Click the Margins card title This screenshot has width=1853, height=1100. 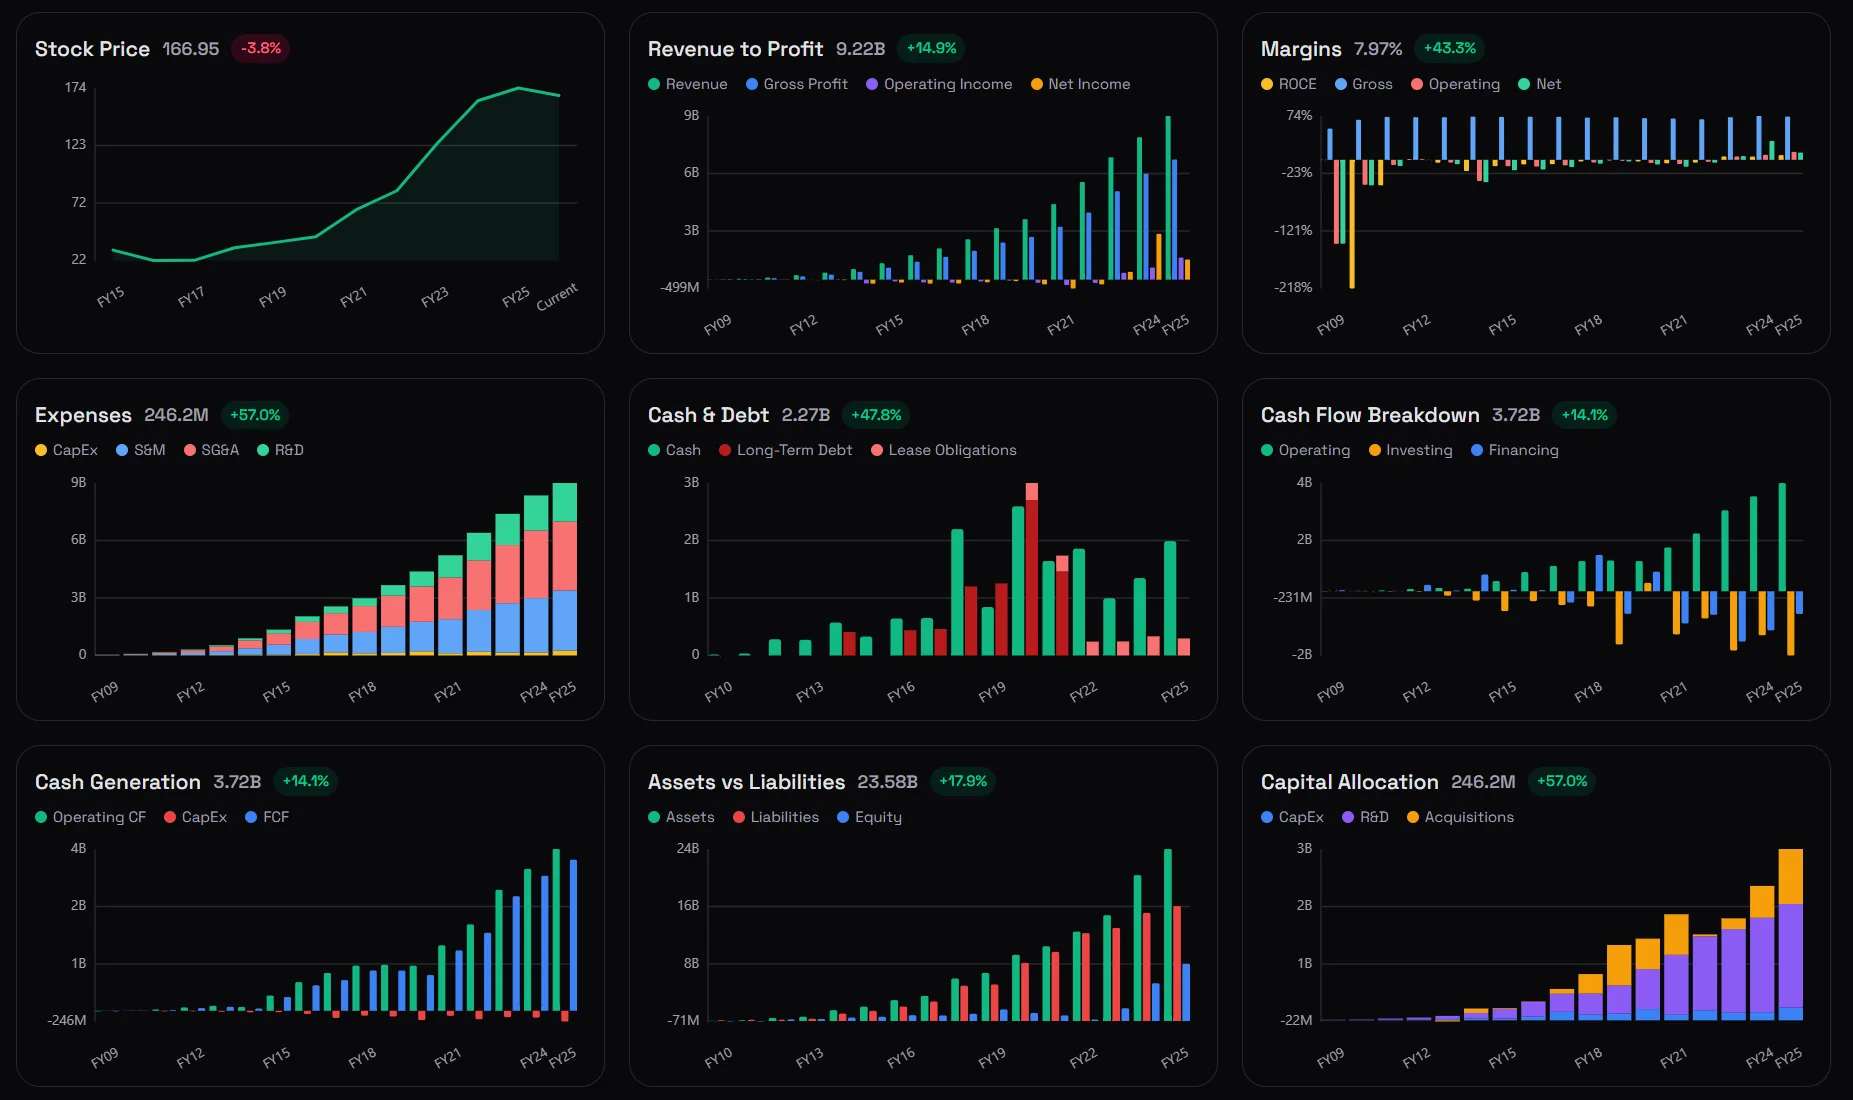tap(1301, 49)
